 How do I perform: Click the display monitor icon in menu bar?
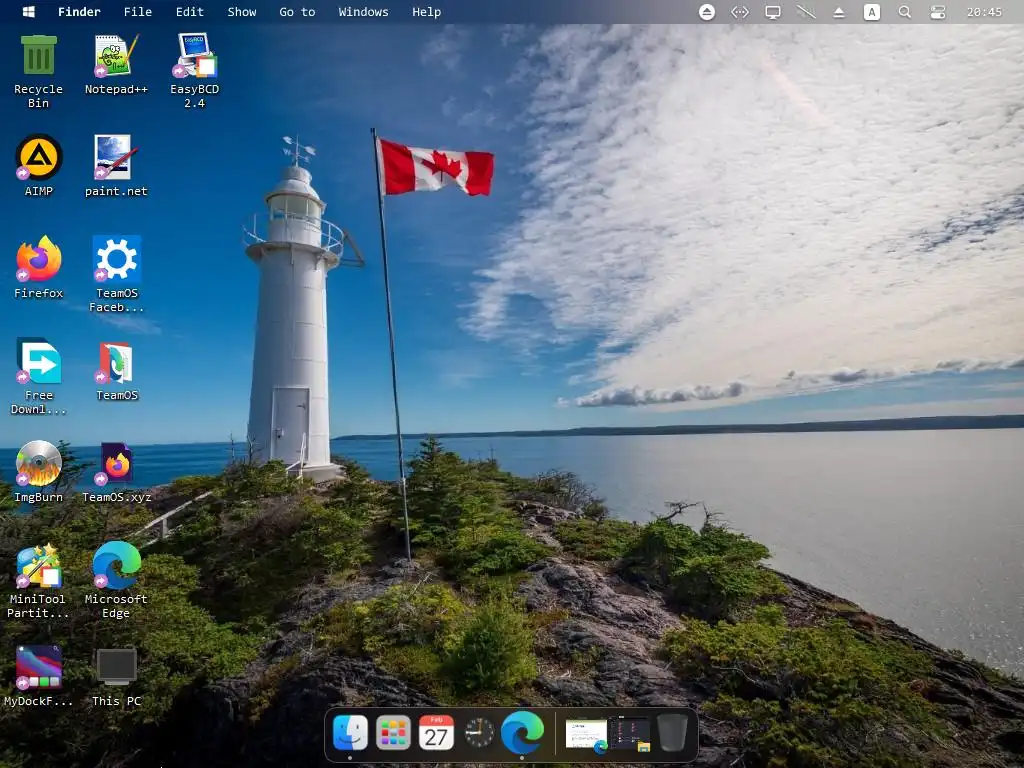(773, 12)
